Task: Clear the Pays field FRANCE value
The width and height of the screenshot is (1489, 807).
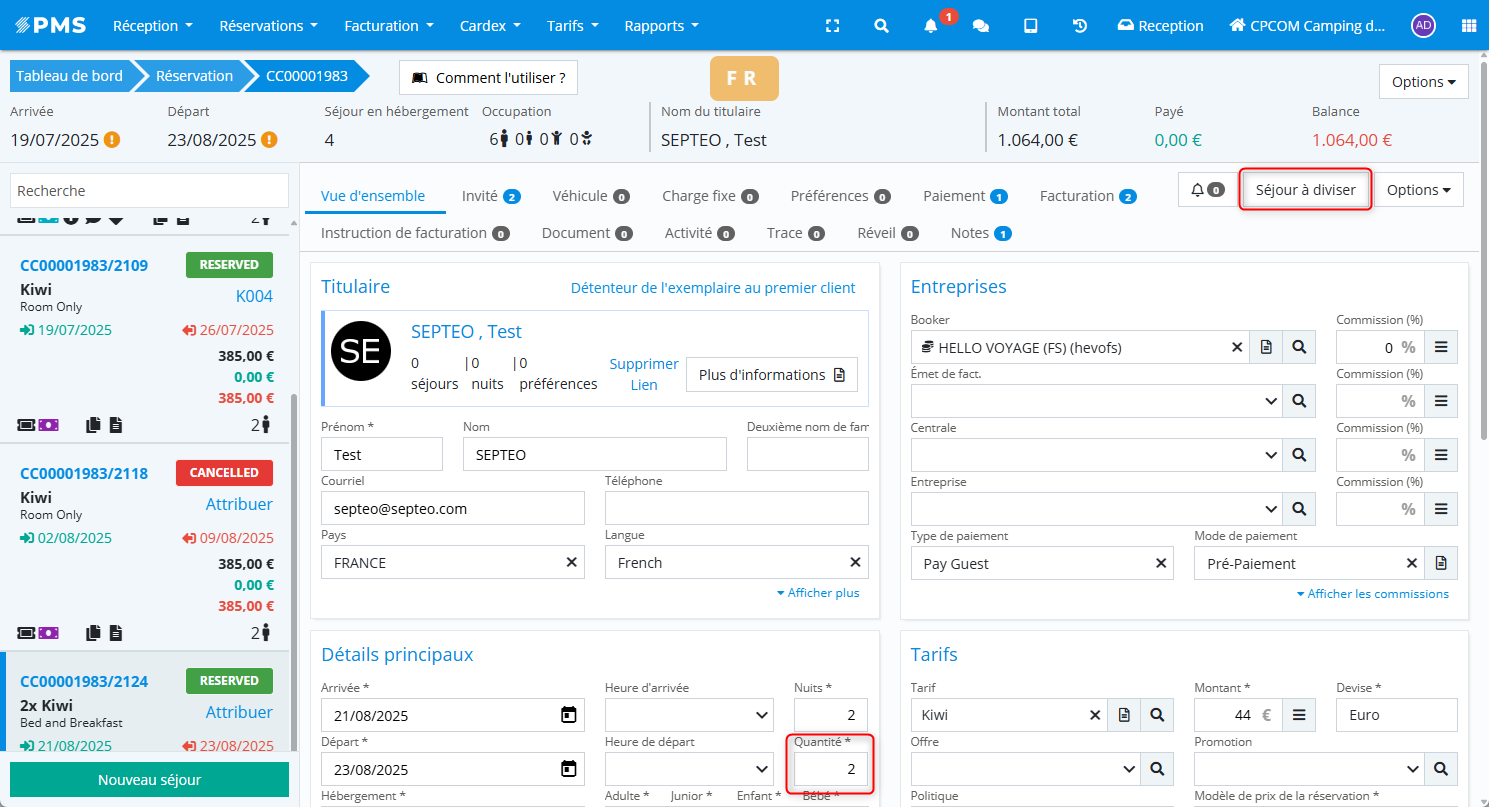Action: tap(571, 563)
